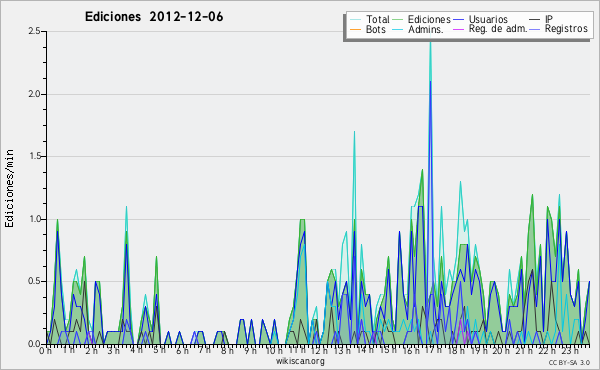The height and width of the screenshot is (370, 600).
Task: Click the 'Bots' legend entry
Action: click(376, 29)
